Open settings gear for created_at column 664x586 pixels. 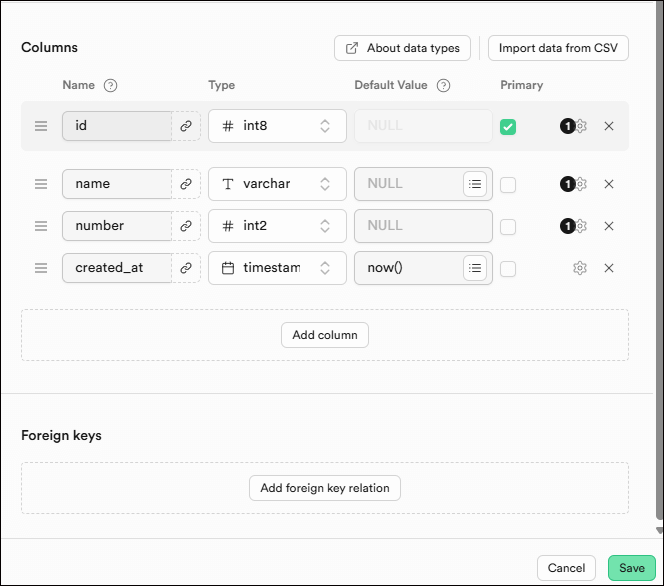pyautogui.click(x=580, y=268)
